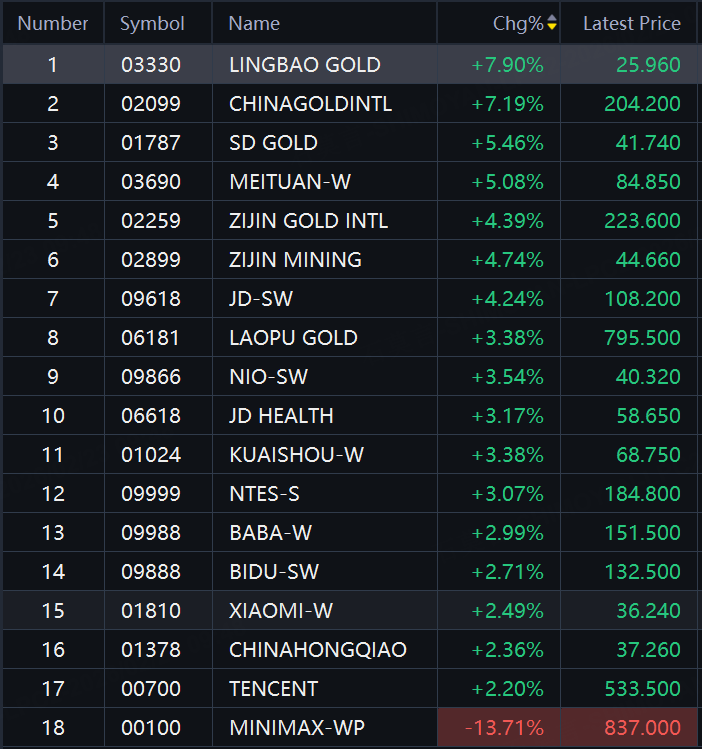Click symbol code 01810
Screen dimensions: 702x749
[x=151, y=611]
